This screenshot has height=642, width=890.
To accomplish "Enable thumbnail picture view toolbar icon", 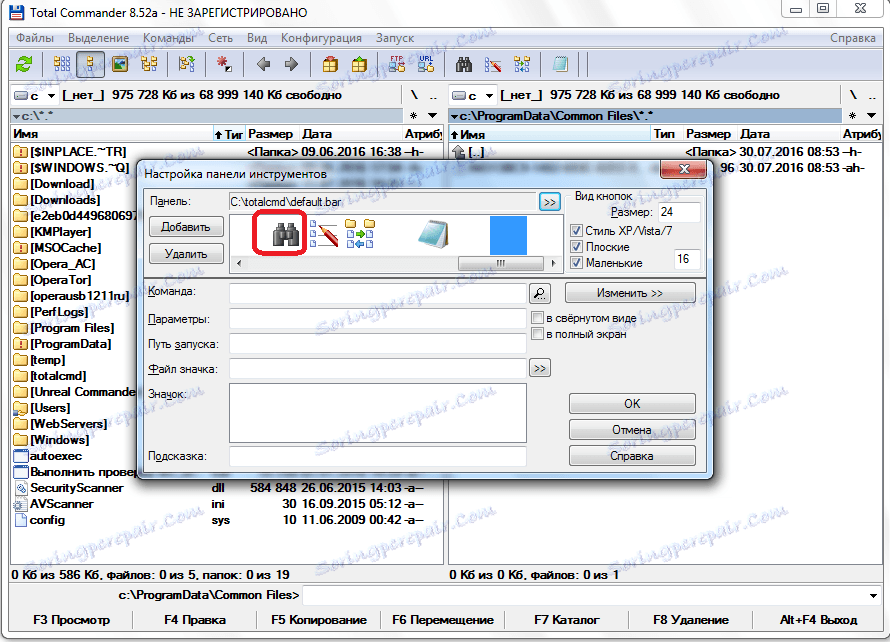I will (120, 64).
